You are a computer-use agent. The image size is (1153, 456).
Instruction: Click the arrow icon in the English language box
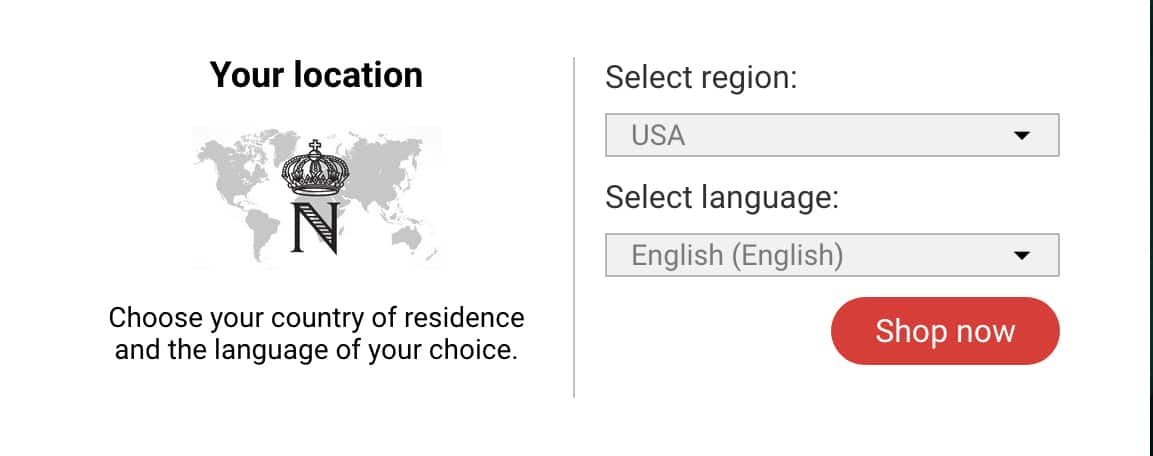coord(1021,256)
